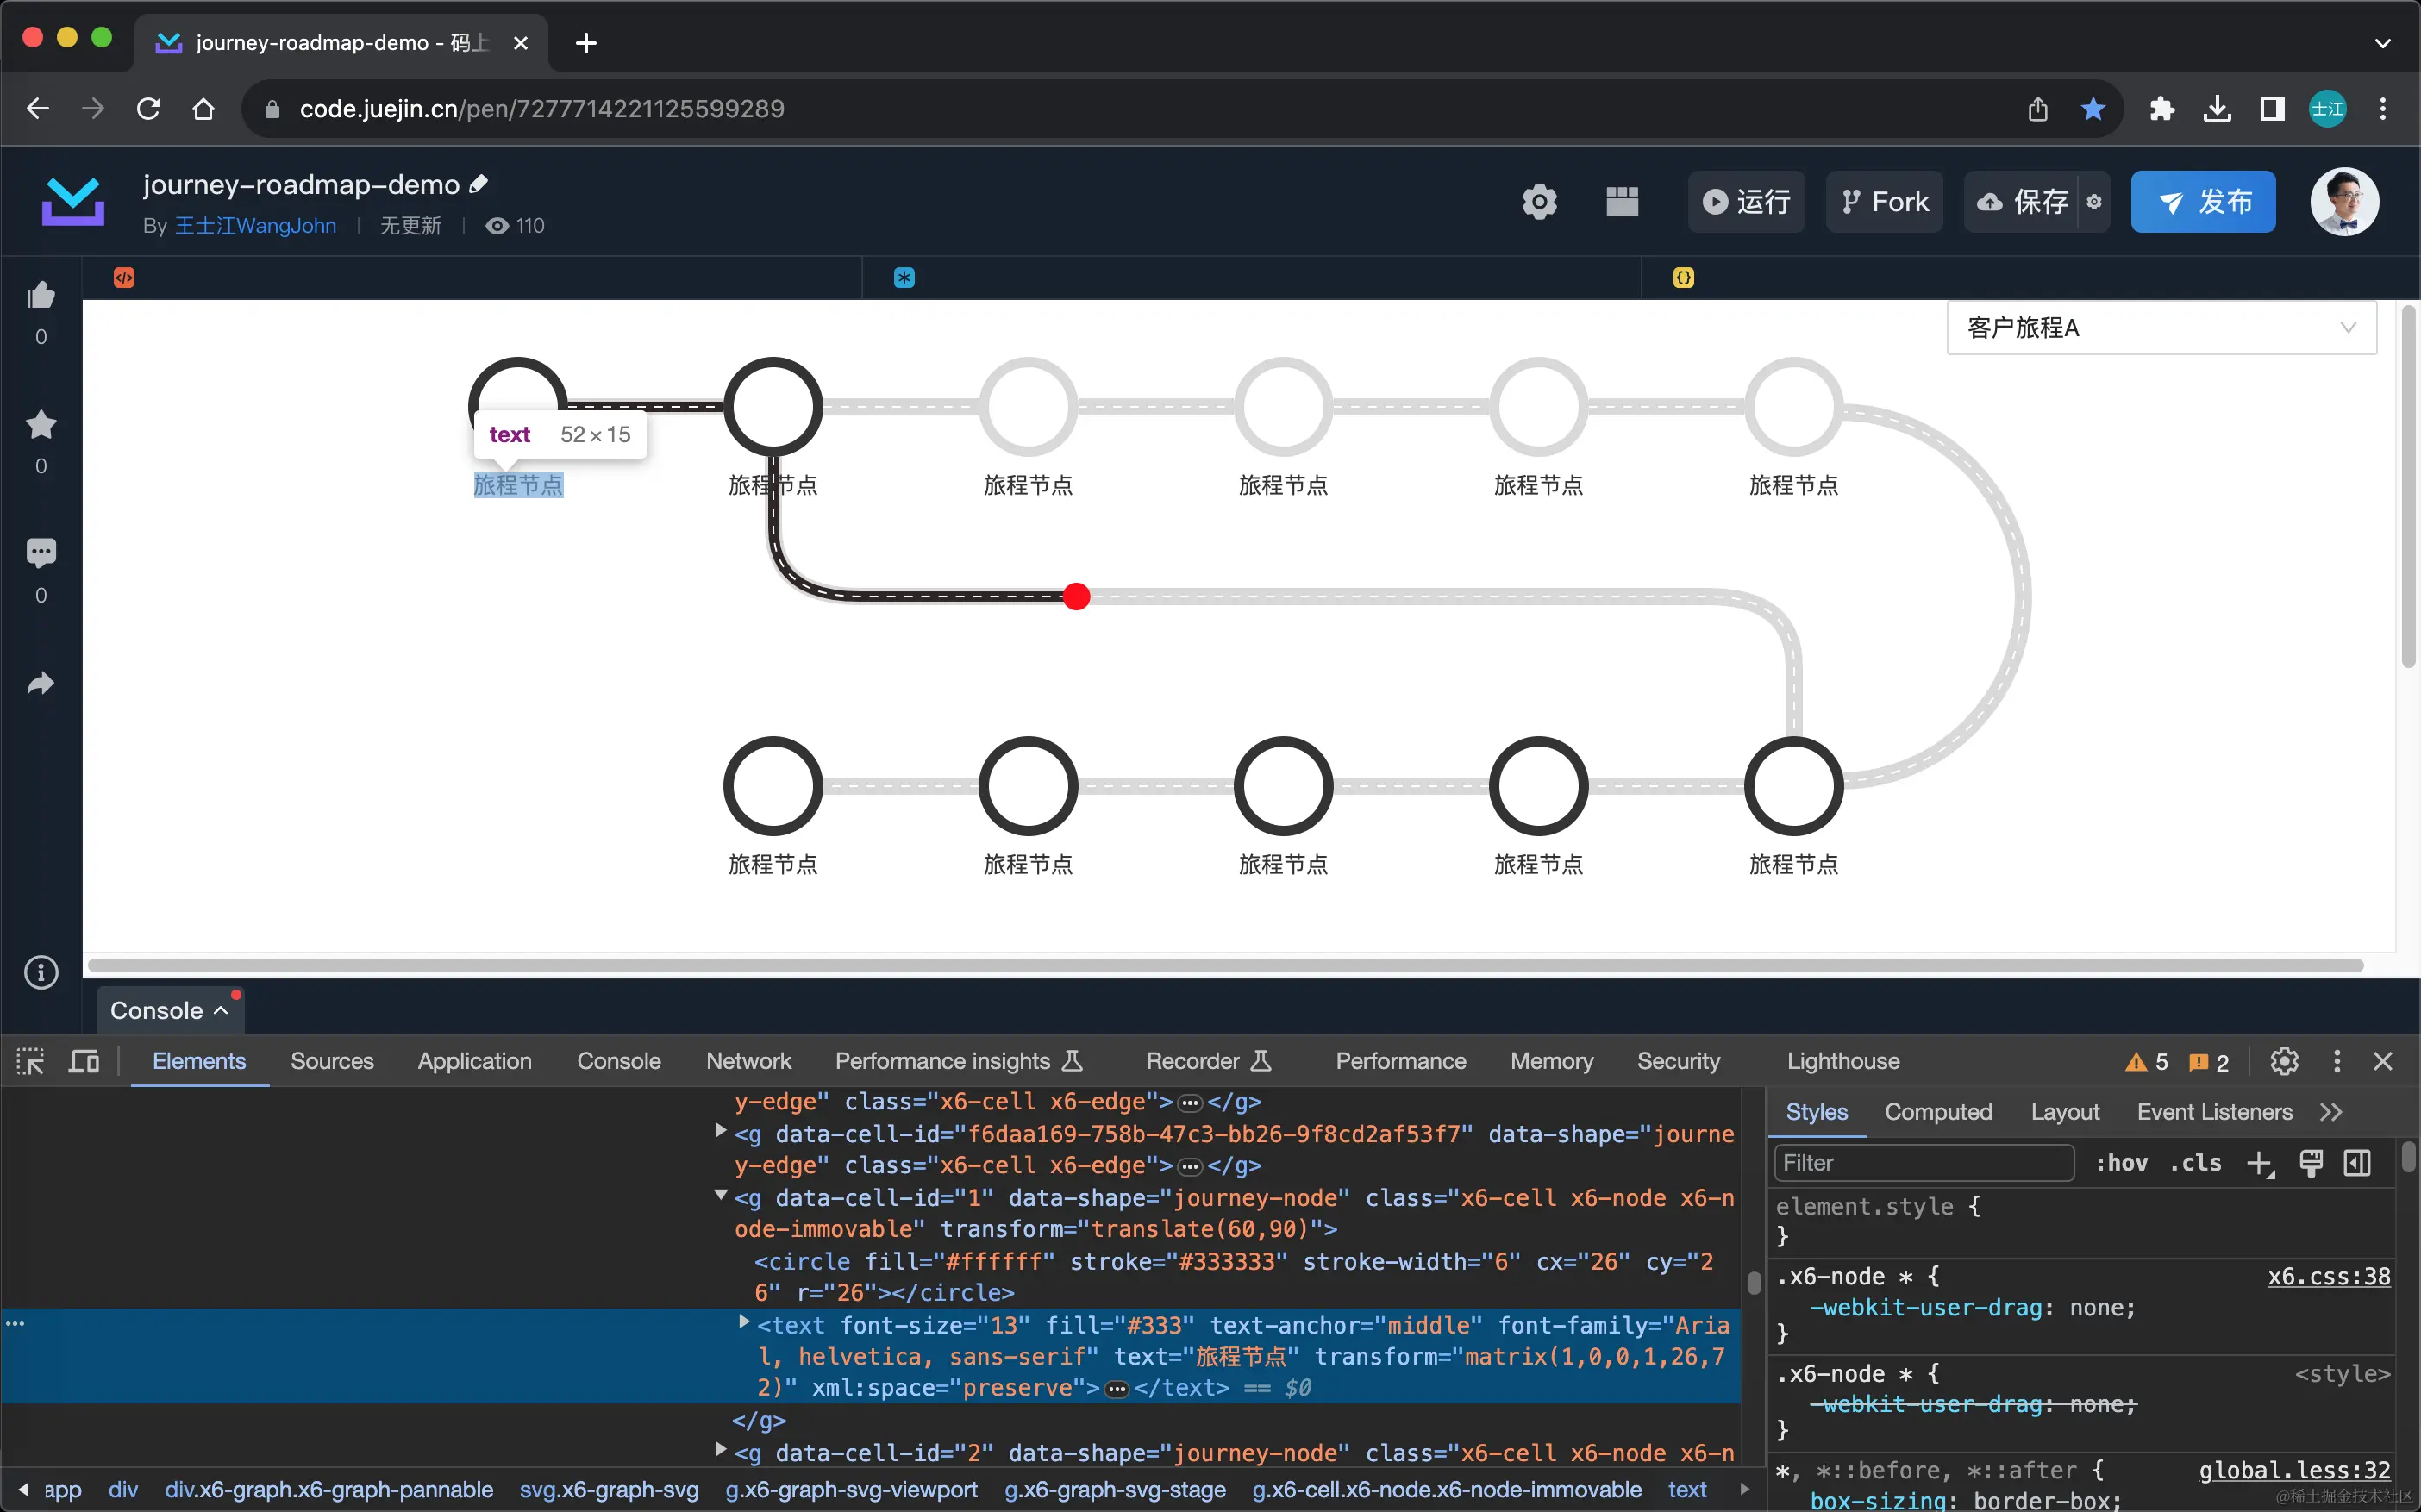Toggle the bookmark star in address bar
Image resolution: width=2421 pixels, height=1512 pixels.
[x=2092, y=108]
